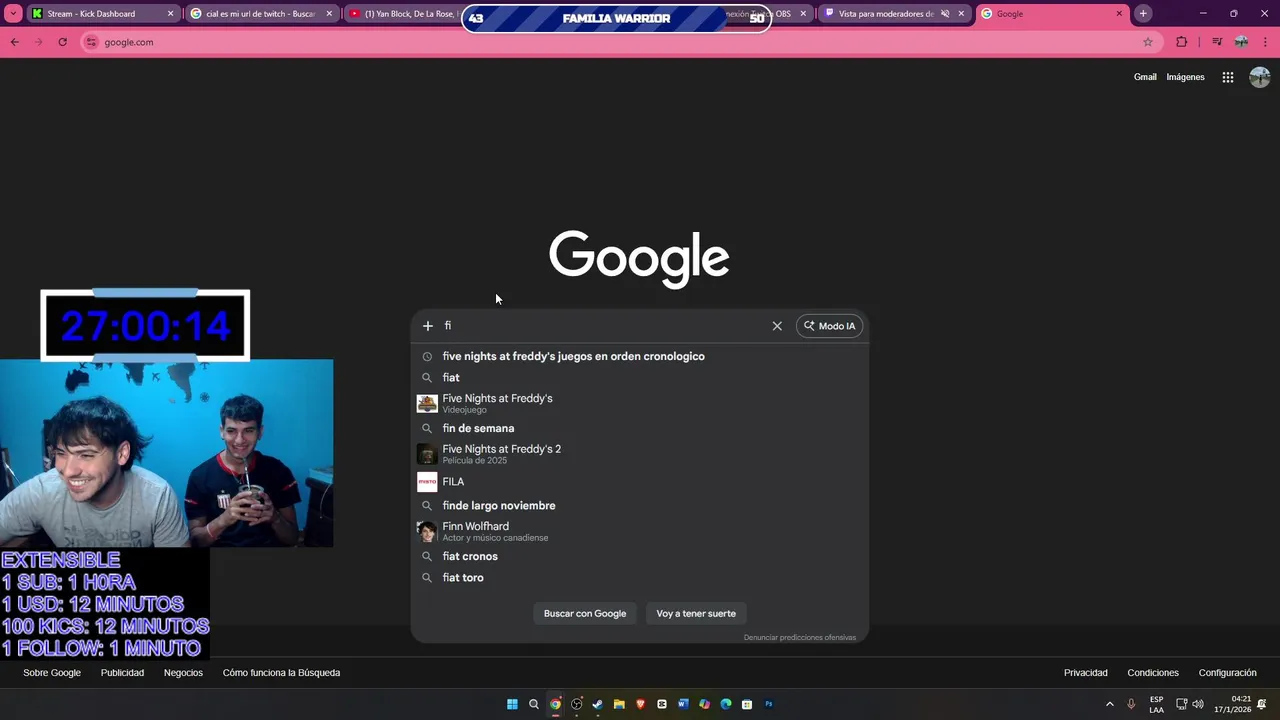Image resolution: width=1280 pixels, height=720 pixels.
Task: Open Photoshop from the taskbar
Action: [x=769, y=704]
